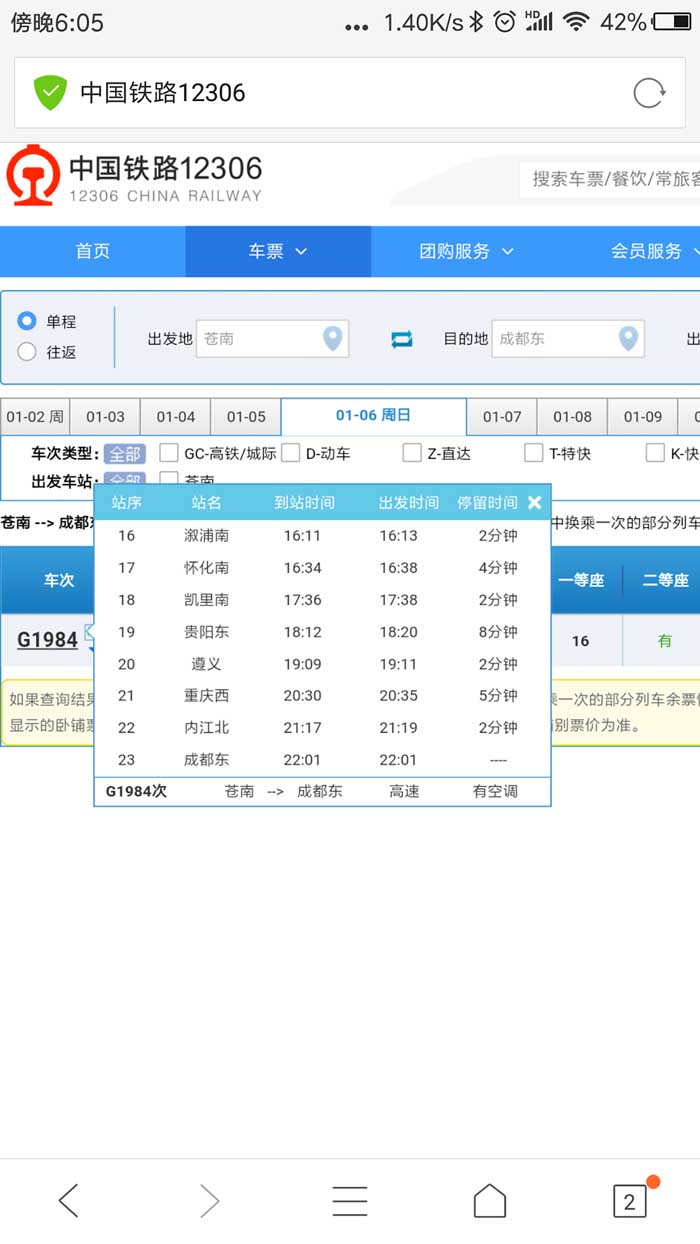Click location pin in destination field
Screen dimensions: 700x1244
pos(628,339)
